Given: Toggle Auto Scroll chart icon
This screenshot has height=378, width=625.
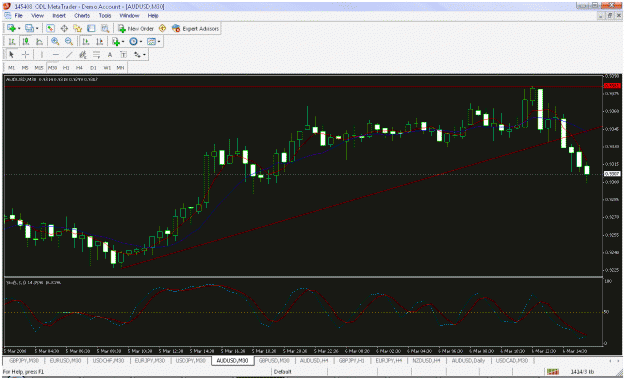Looking at the screenshot, I should (85, 41).
